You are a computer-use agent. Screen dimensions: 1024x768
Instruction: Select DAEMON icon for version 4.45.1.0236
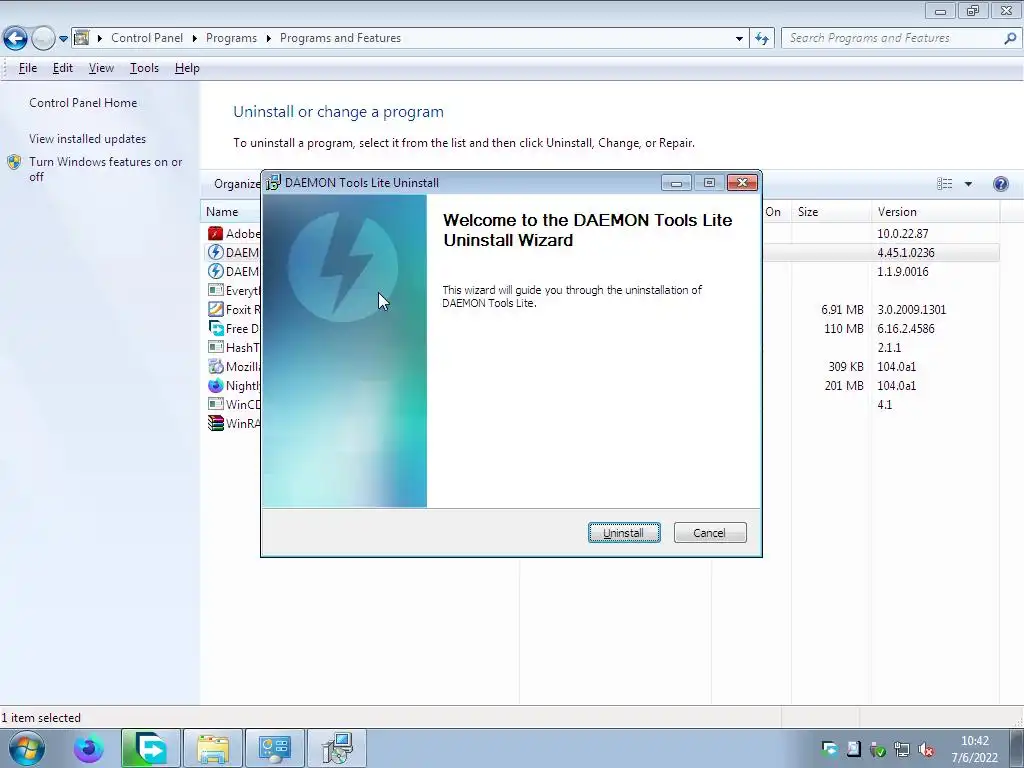pos(216,252)
